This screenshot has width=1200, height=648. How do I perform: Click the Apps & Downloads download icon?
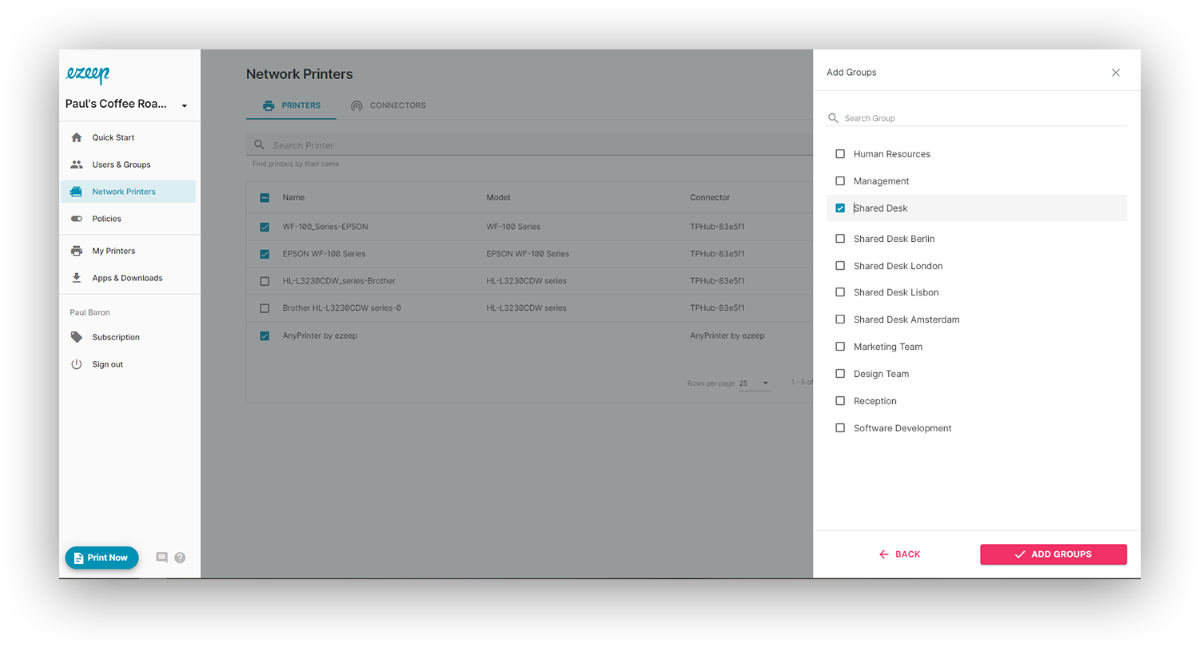[x=77, y=278]
